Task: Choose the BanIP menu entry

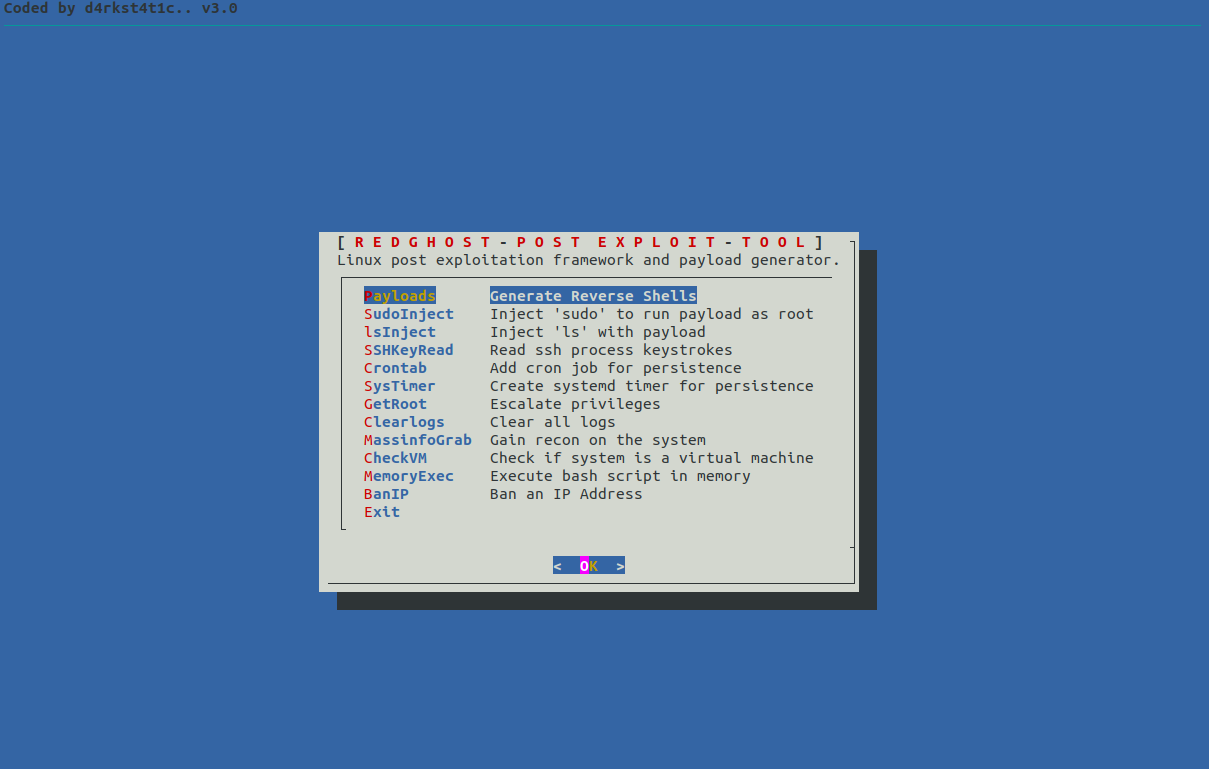Action: (x=386, y=494)
